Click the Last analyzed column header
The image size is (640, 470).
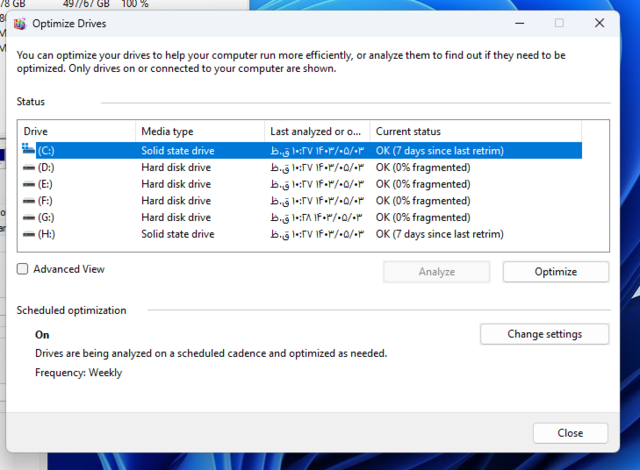coord(316,131)
